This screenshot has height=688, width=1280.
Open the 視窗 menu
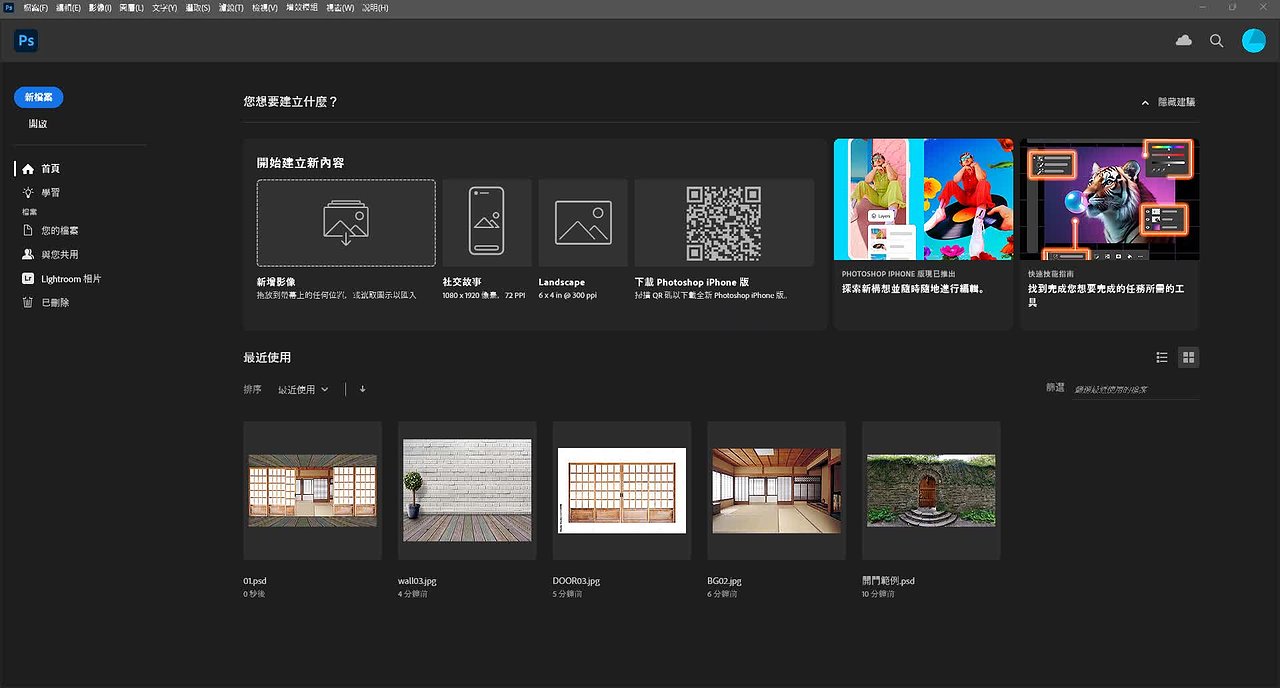(x=340, y=7)
